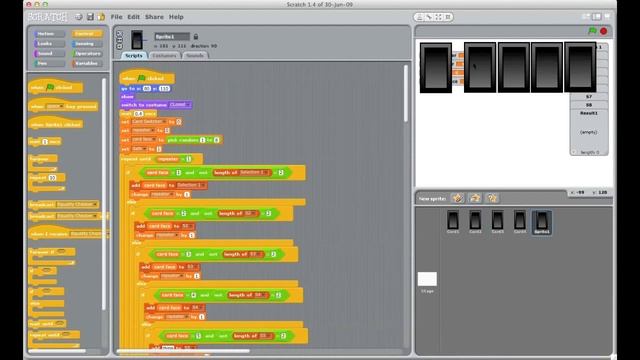640x360 pixels.
Task: Select the Card4 sprite thumbnail
Action: [520, 222]
